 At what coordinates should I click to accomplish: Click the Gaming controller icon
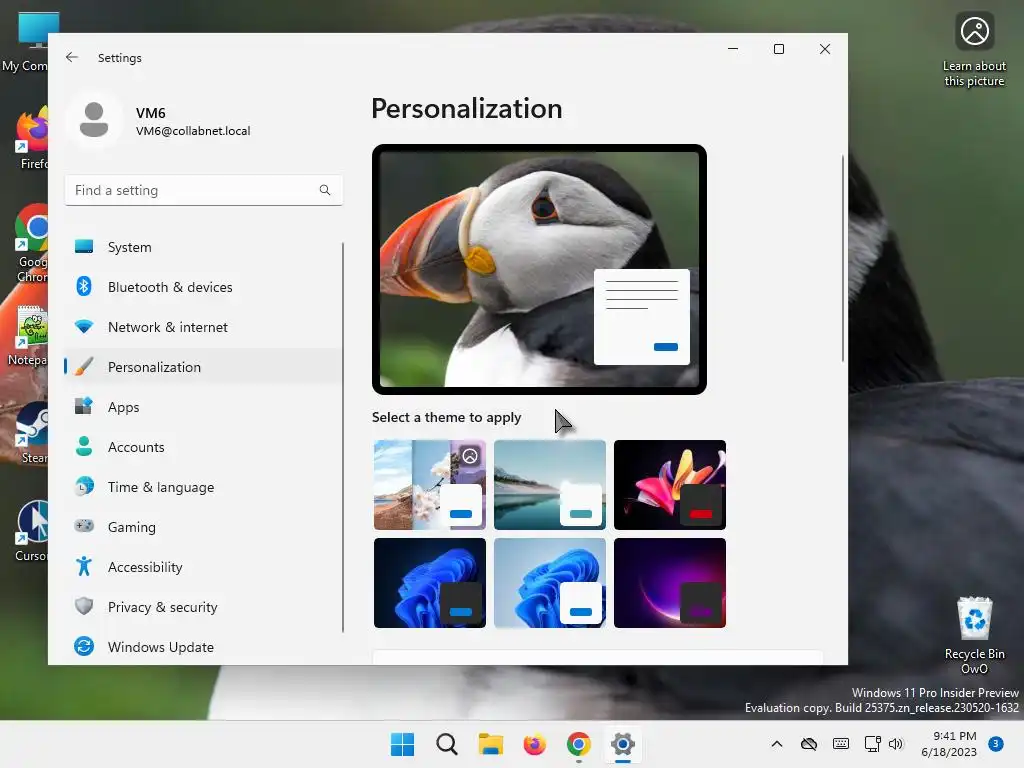(x=84, y=526)
